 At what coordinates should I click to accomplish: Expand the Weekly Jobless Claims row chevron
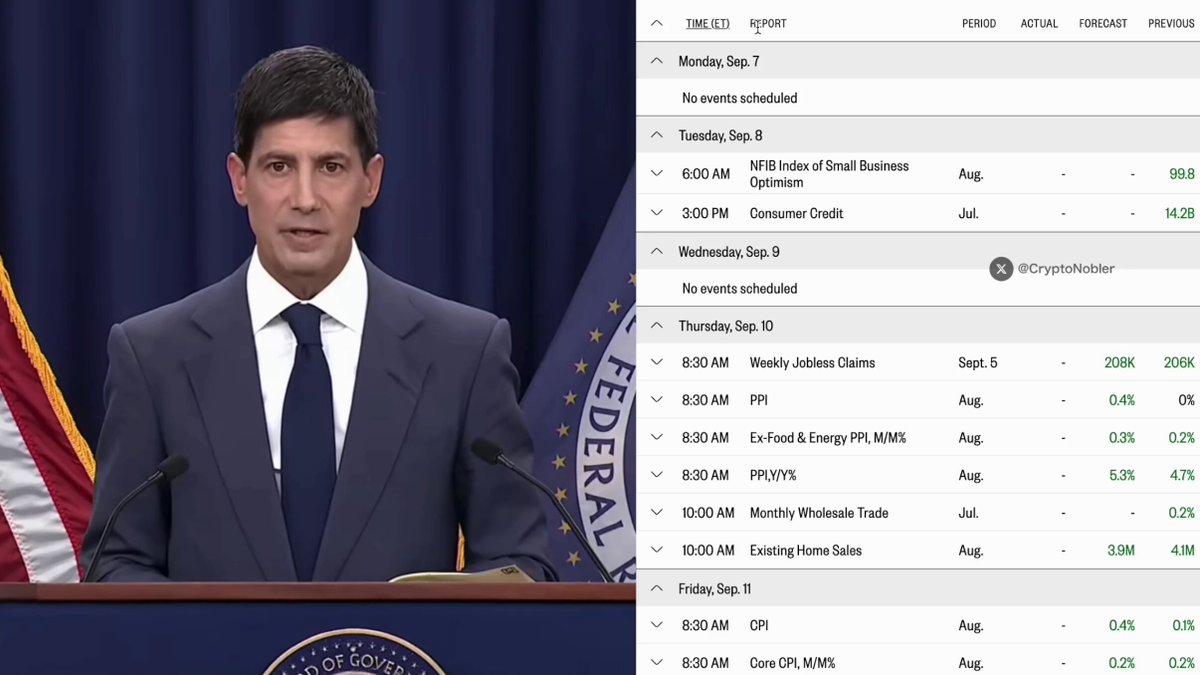click(656, 362)
